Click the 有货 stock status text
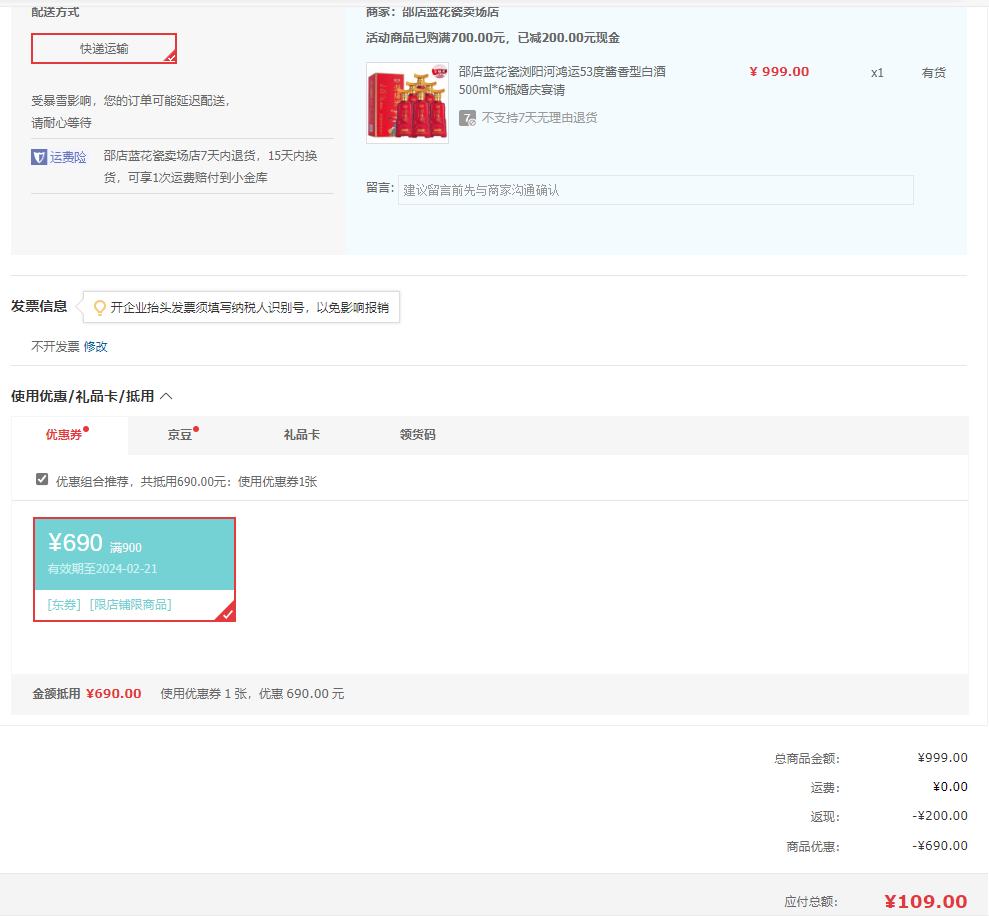The height and width of the screenshot is (916, 989). coord(933,73)
